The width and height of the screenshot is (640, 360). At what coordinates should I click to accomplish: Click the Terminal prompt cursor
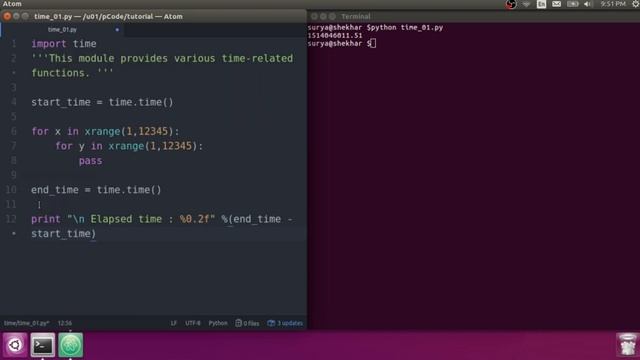coord(373,43)
